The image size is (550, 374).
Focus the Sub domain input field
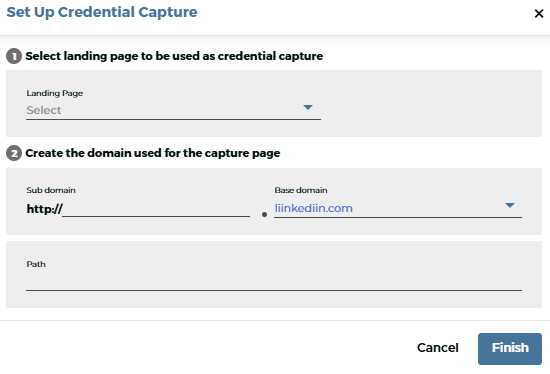[x=156, y=209]
